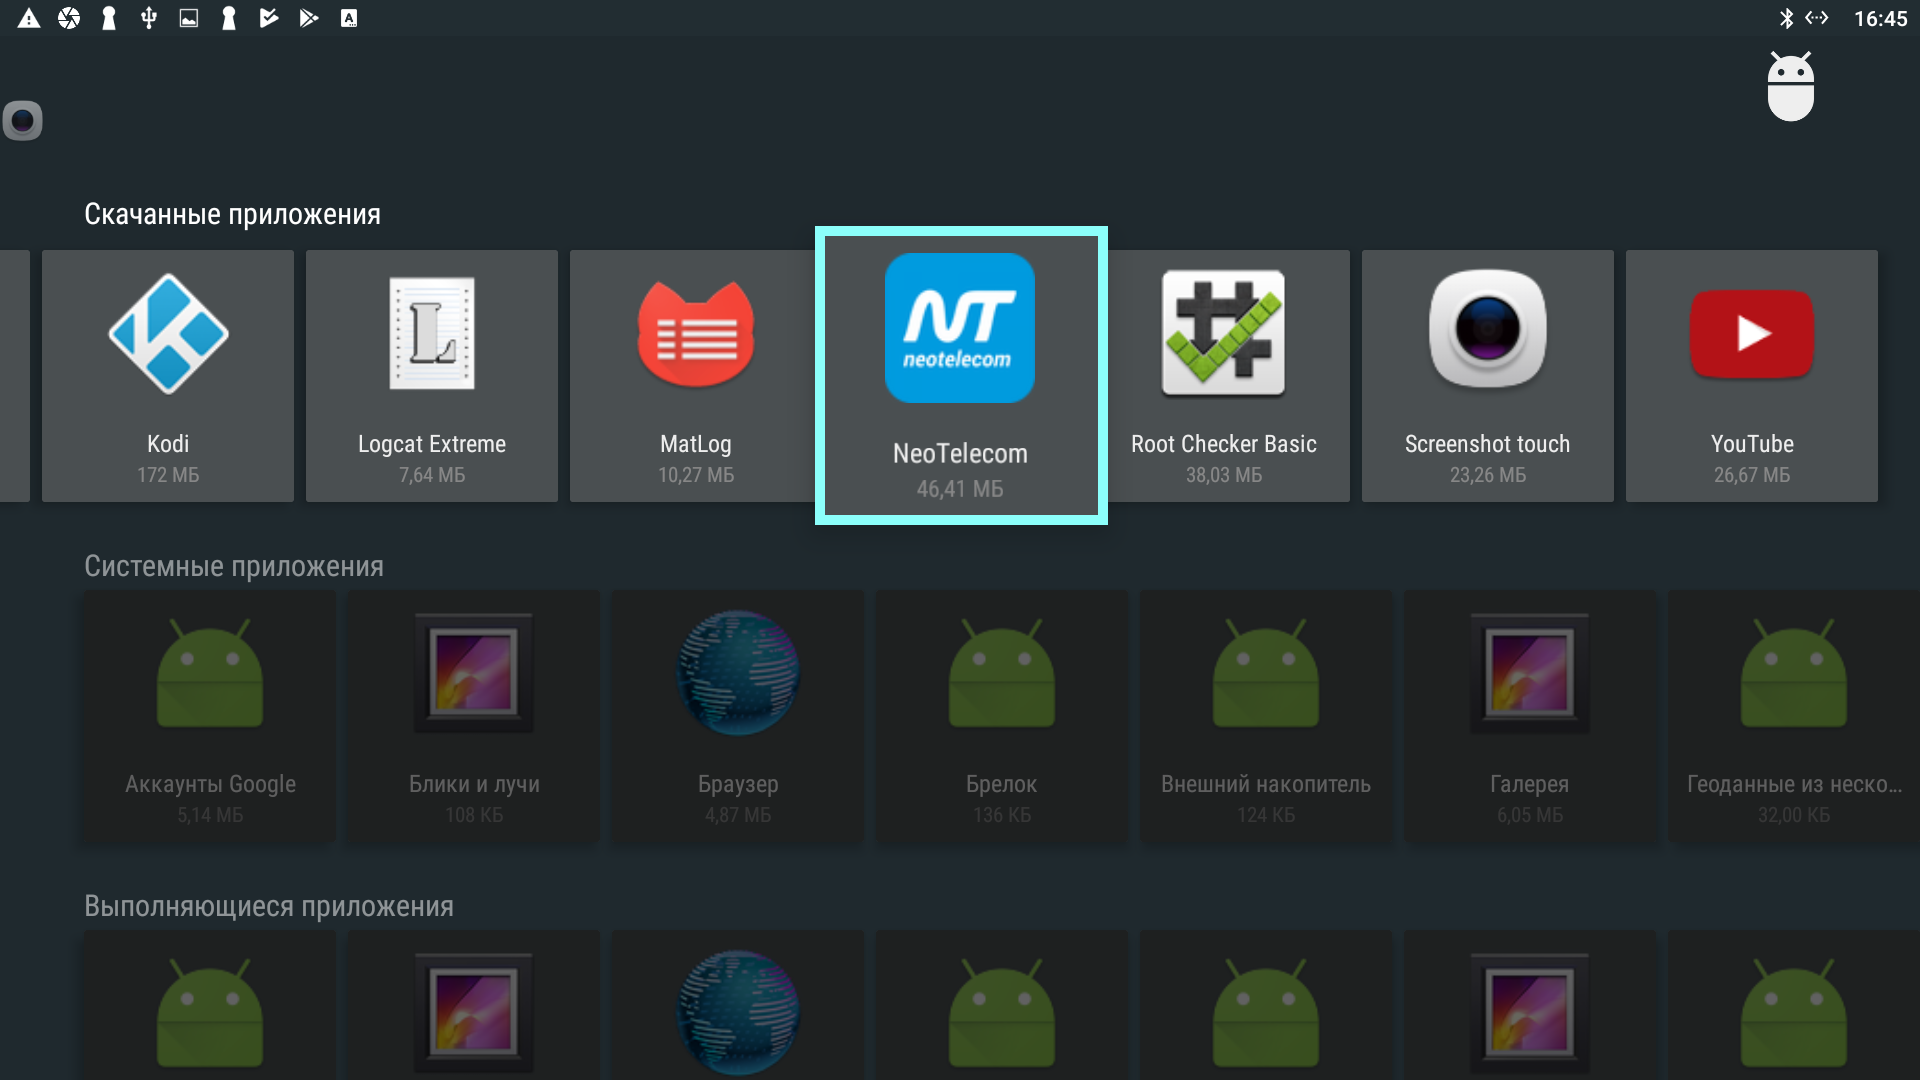
Task: Click the Аккаунты Google label
Action: (210, 784)
